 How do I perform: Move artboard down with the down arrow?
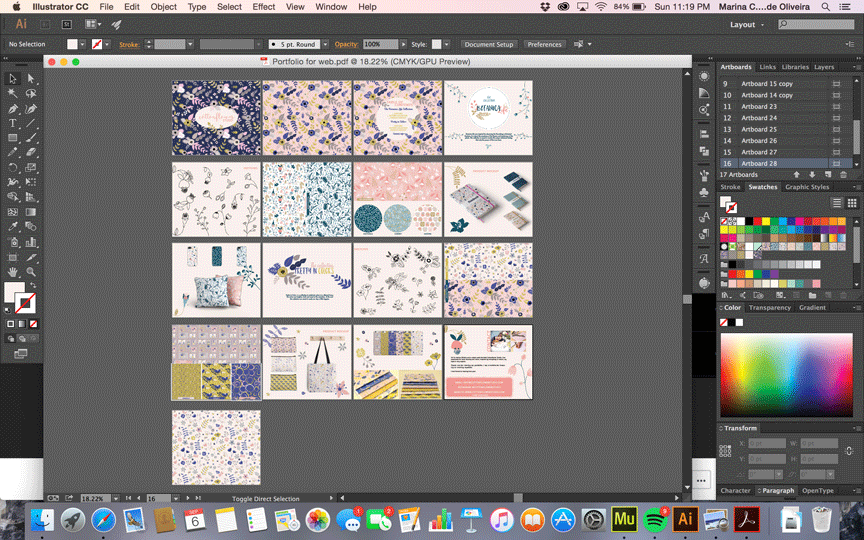[812, 175]
